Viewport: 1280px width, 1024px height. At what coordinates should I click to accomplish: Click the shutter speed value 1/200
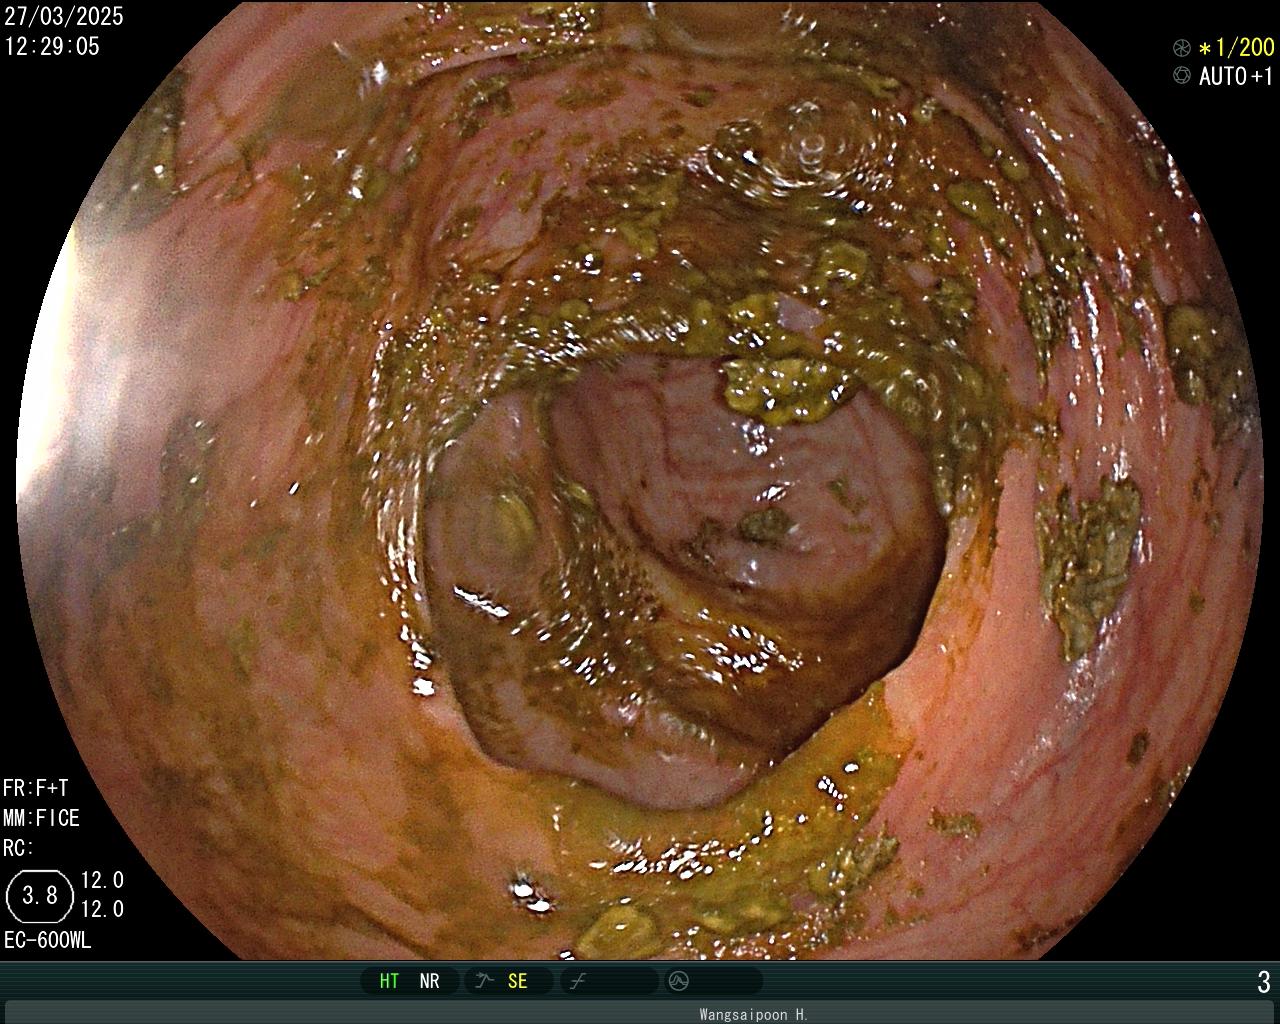1237,47
